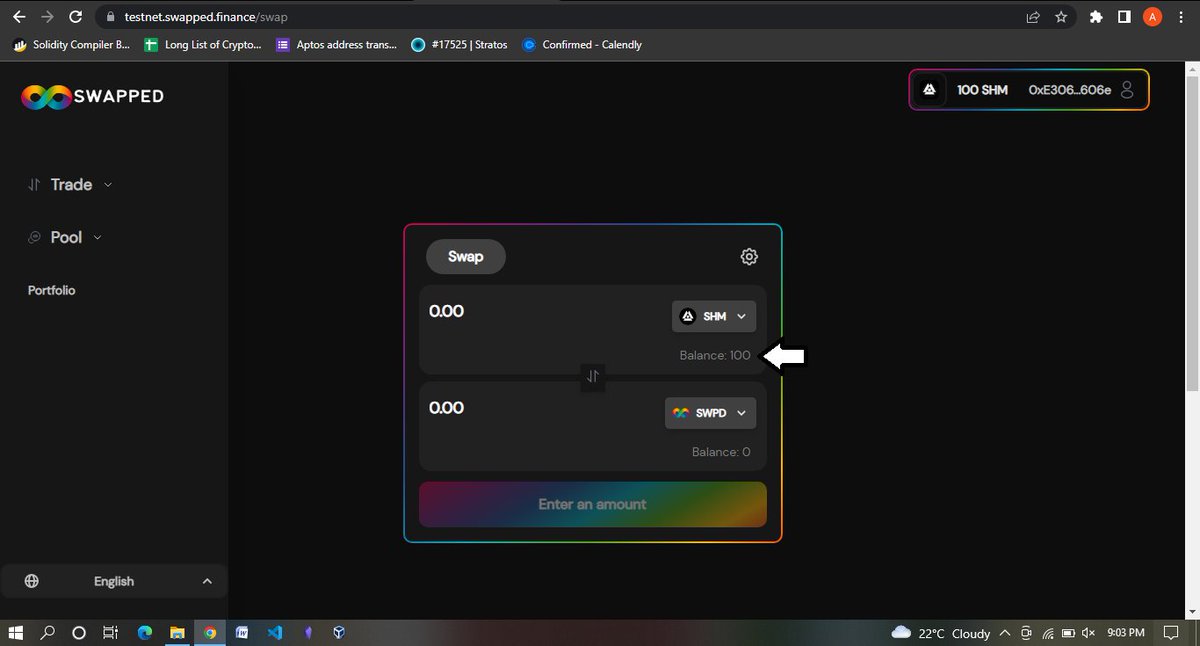Image resolution: width=1200 pixels, height=646 pixels.
Task: Click the 22°C Cloudy weather widget
Action: pos(940,633)
